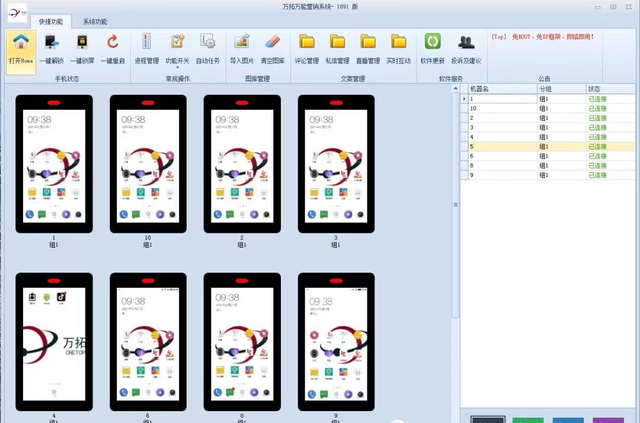
Task: Open 进程管理 process manager
Action: 146,46
